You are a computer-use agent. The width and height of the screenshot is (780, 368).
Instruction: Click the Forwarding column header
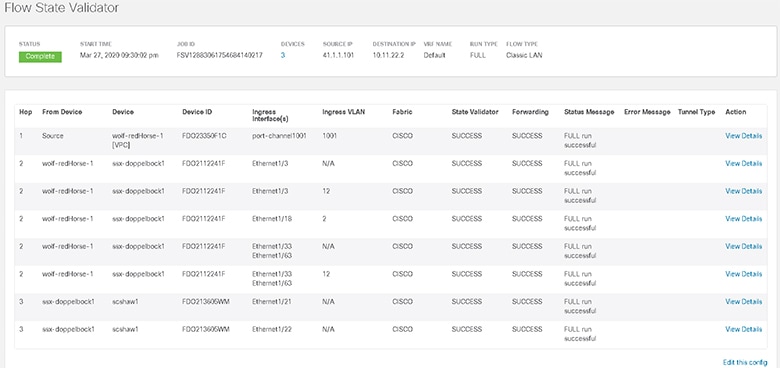(x=530, y=112)
